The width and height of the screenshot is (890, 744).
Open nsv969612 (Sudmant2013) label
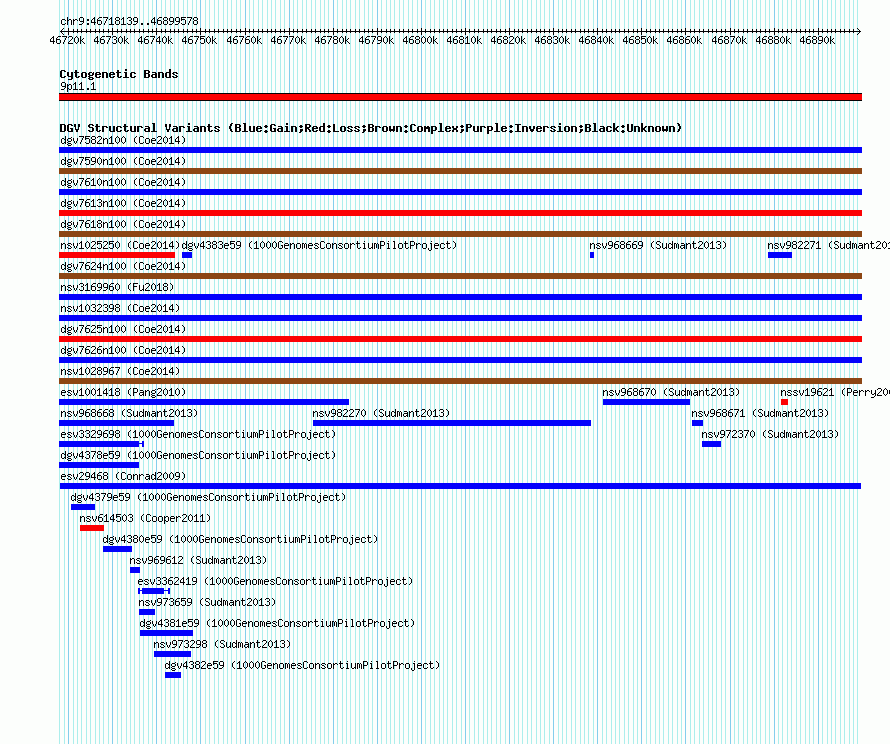198,560
